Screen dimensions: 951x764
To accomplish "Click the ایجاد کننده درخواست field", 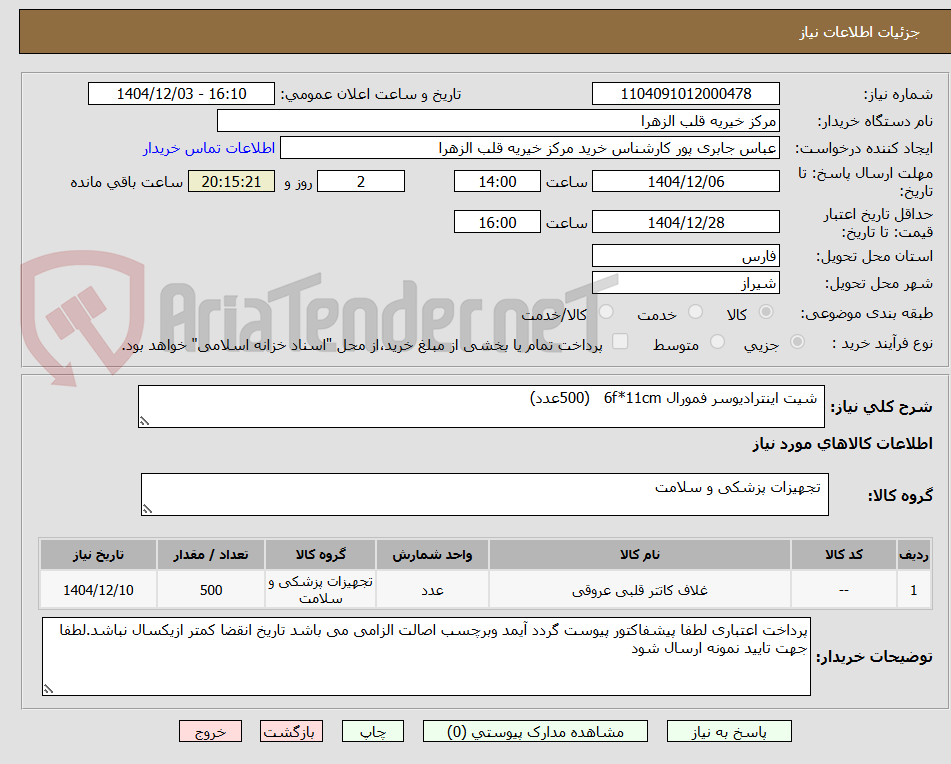I will [x=529, y=148].
